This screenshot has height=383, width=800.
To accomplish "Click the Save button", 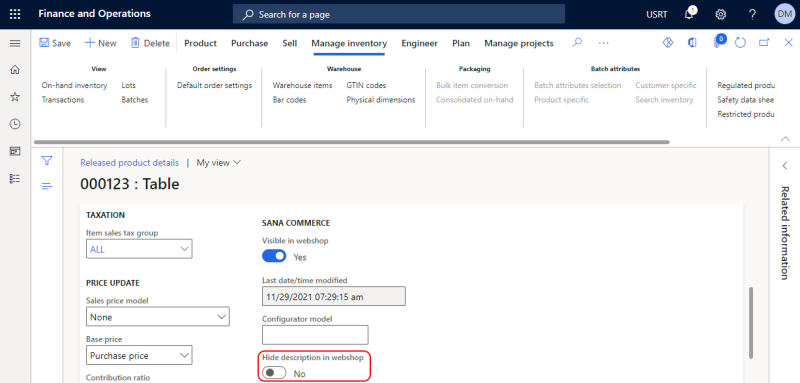I will point(55,43).
